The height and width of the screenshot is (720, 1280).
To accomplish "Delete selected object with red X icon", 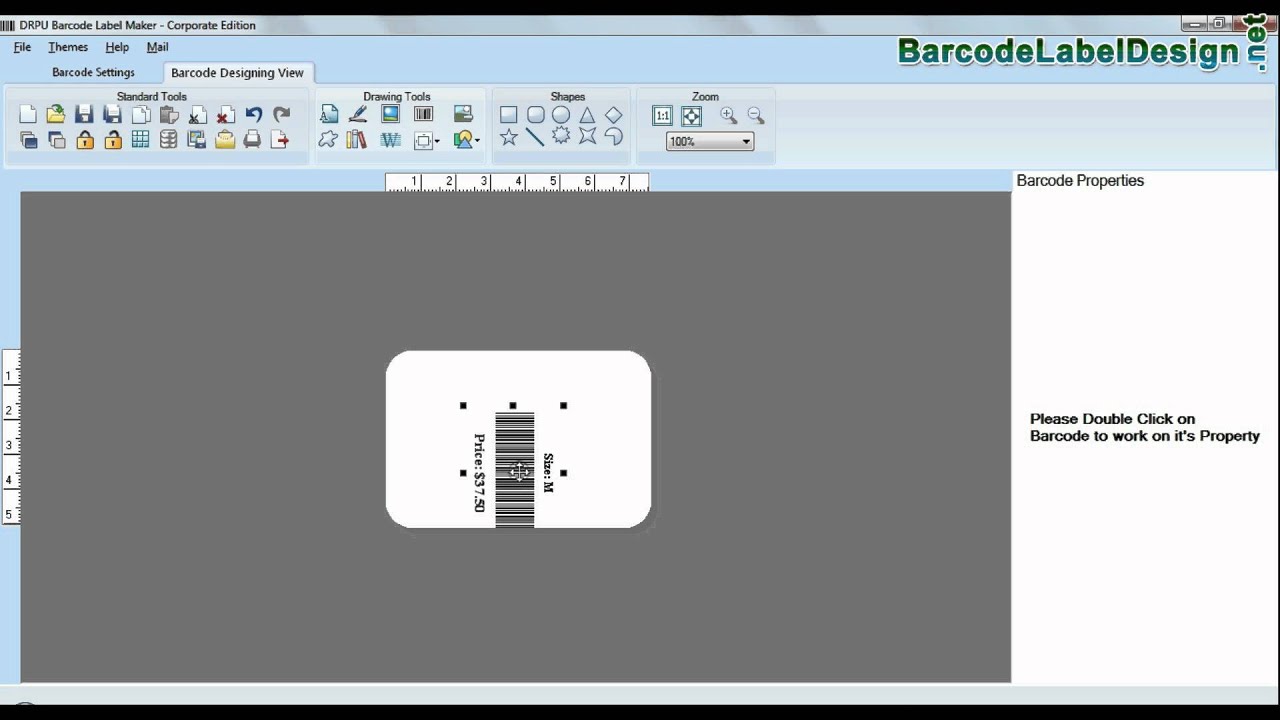I will pyautogui.click(x=226, y=115).
